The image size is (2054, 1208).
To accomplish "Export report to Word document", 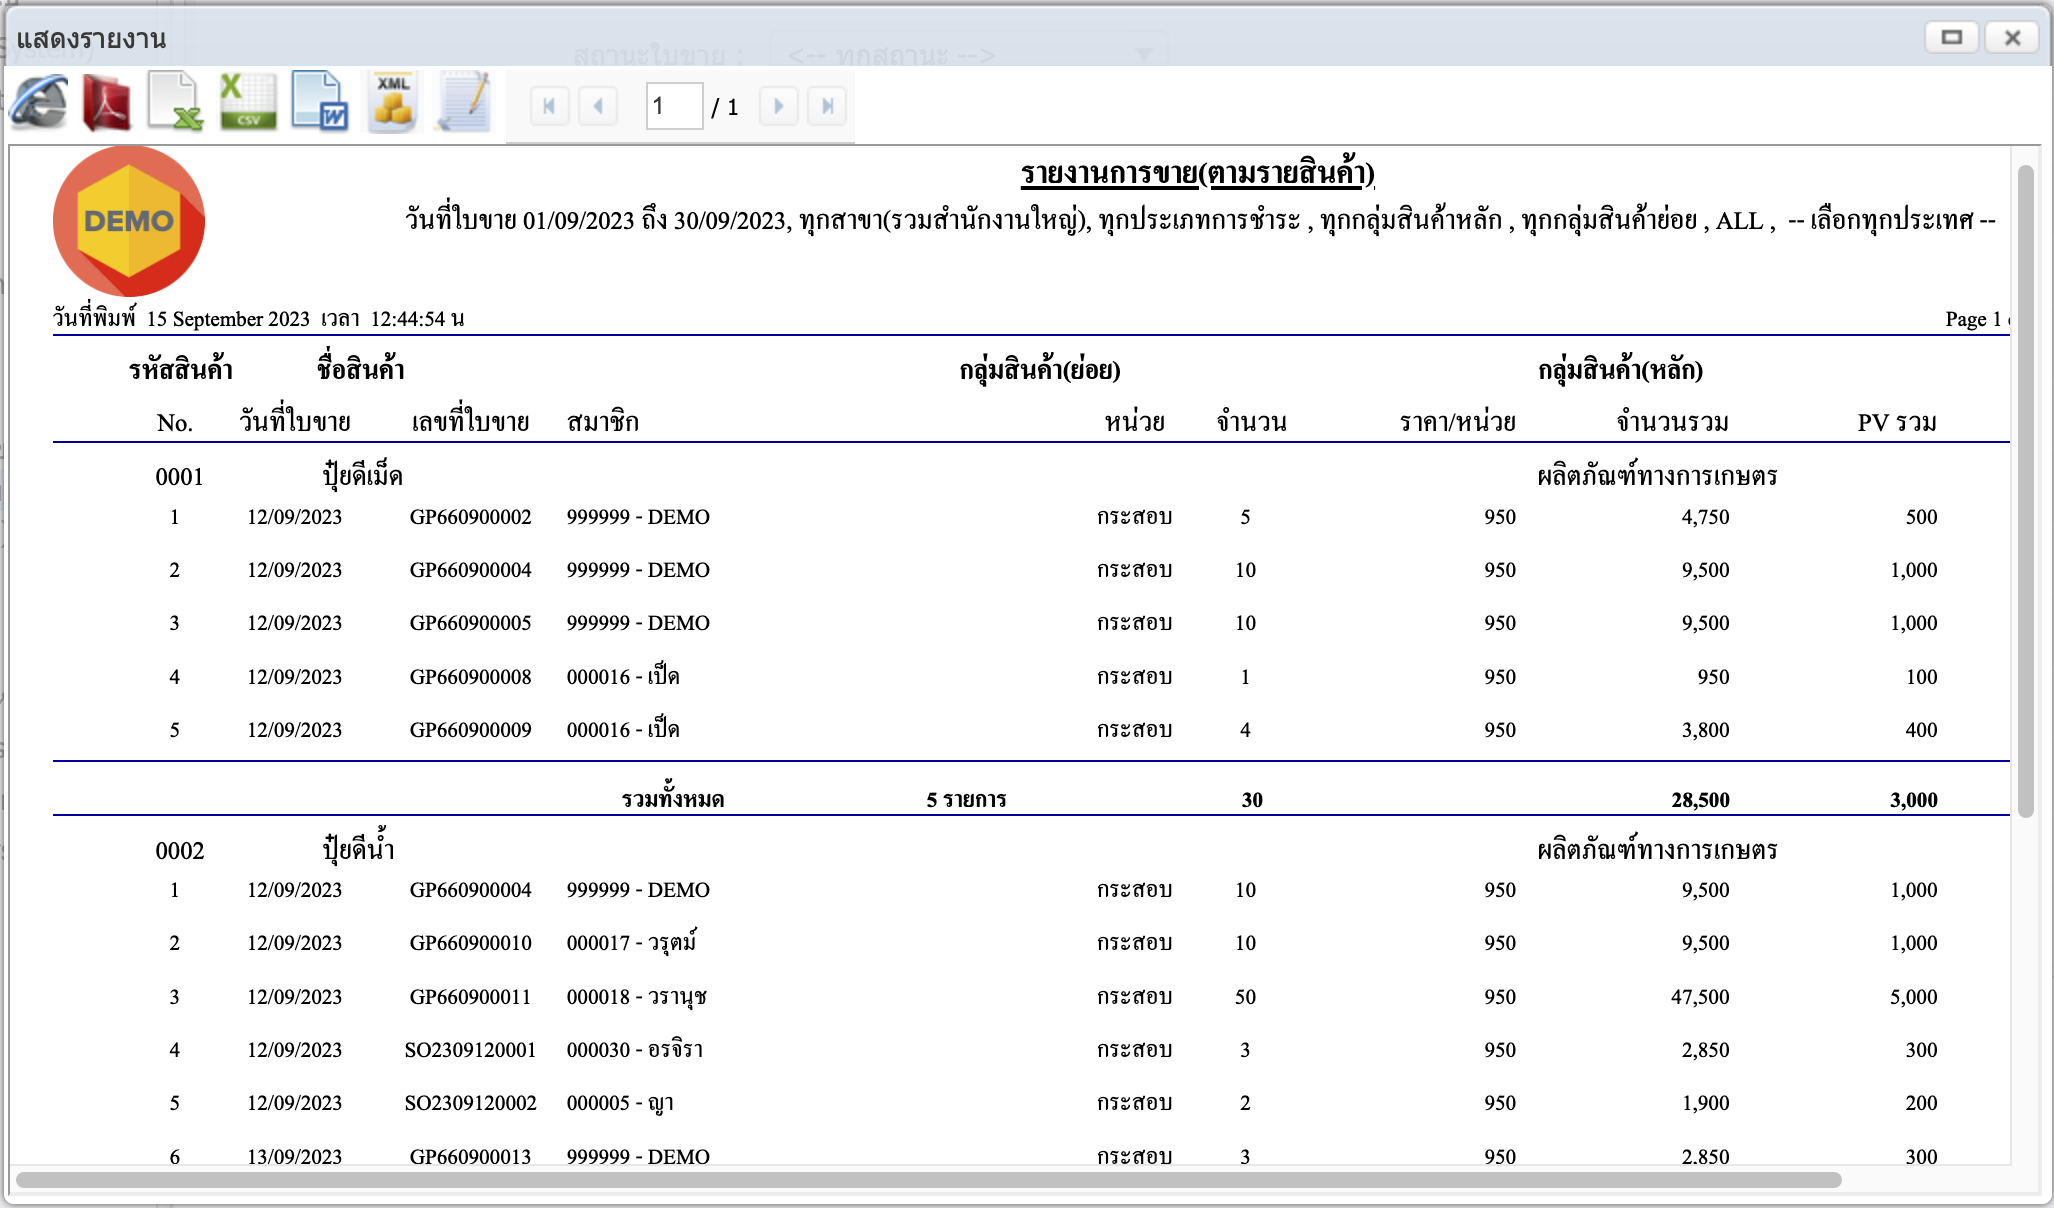I will (319, 103).
